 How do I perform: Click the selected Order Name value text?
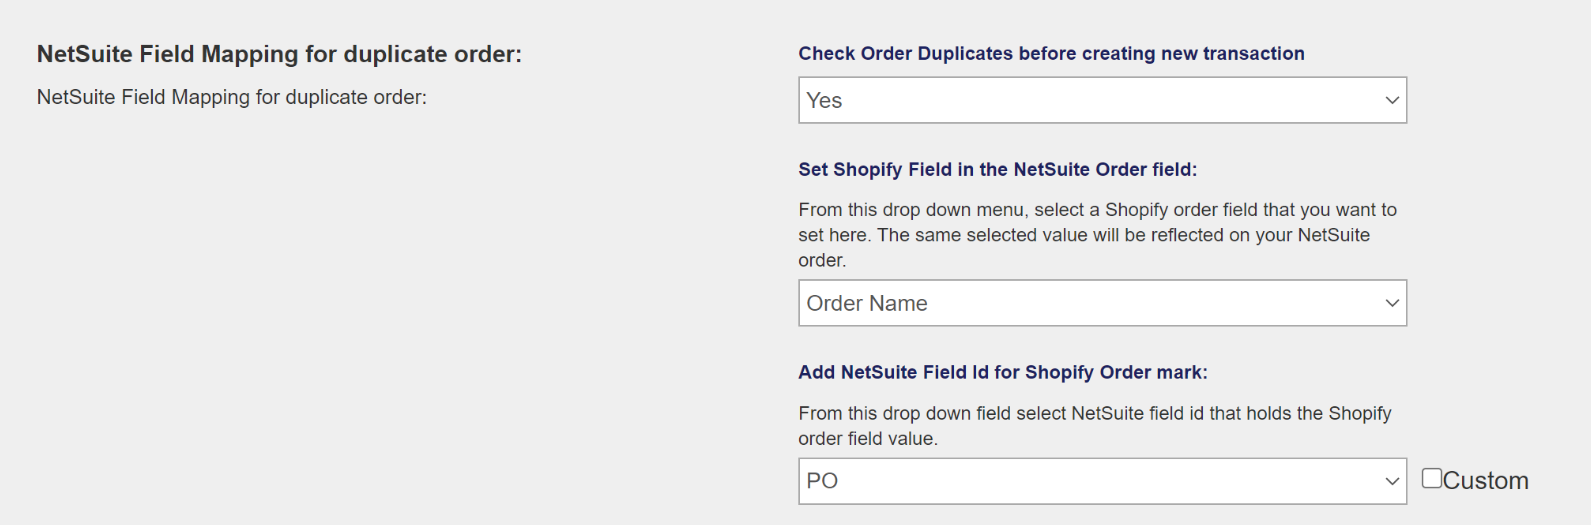[867, 303]
